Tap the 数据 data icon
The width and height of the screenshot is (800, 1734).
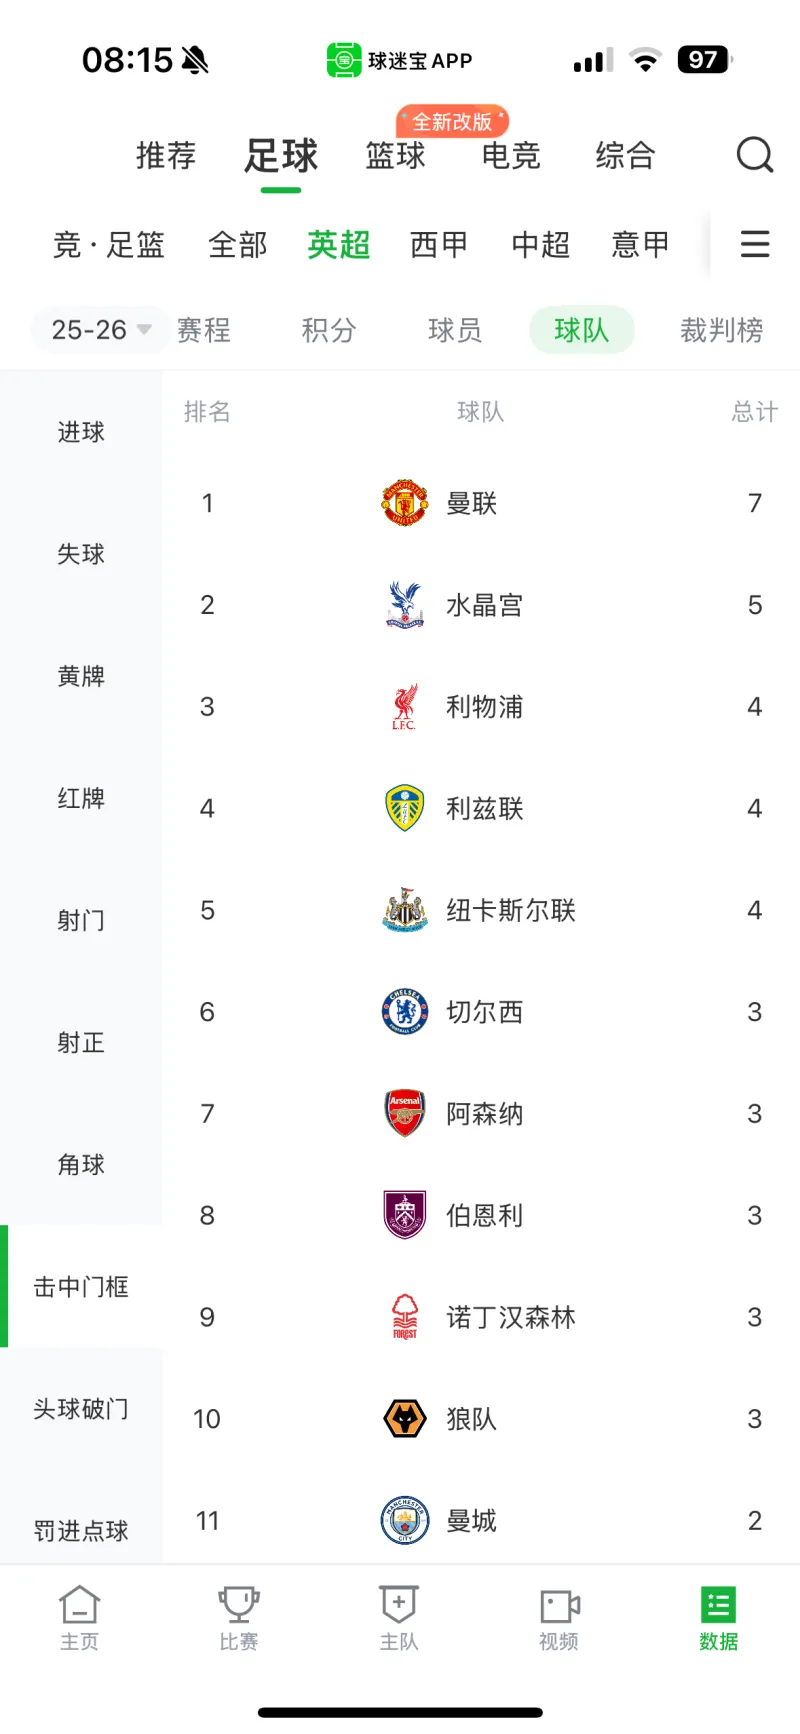[x=718, y=1606]
